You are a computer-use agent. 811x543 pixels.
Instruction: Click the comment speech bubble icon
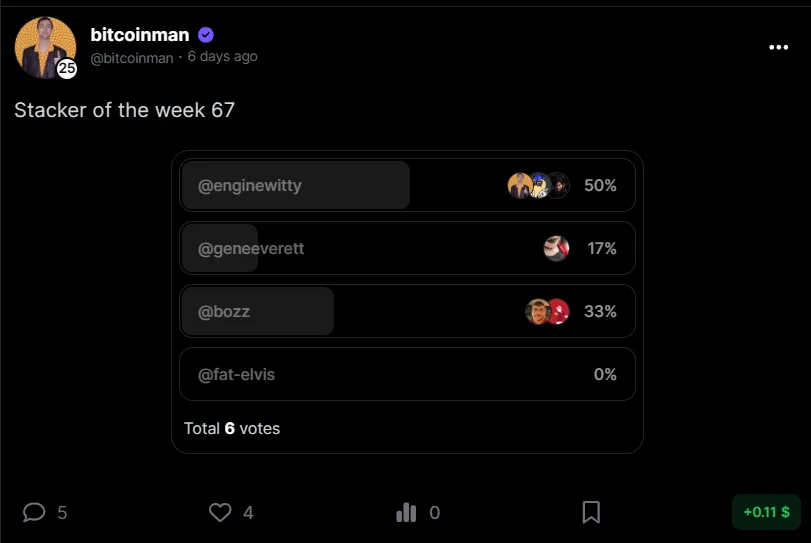click(34, 512)
